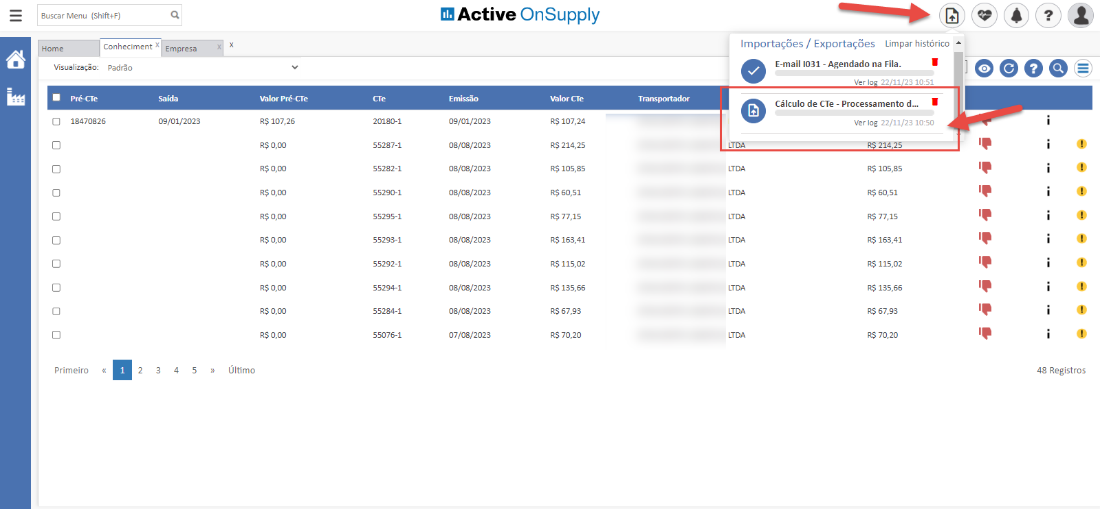This screenshot has height=509, width=1100.
Task: Focus the Buscar Menu search field
Action: 103,15
